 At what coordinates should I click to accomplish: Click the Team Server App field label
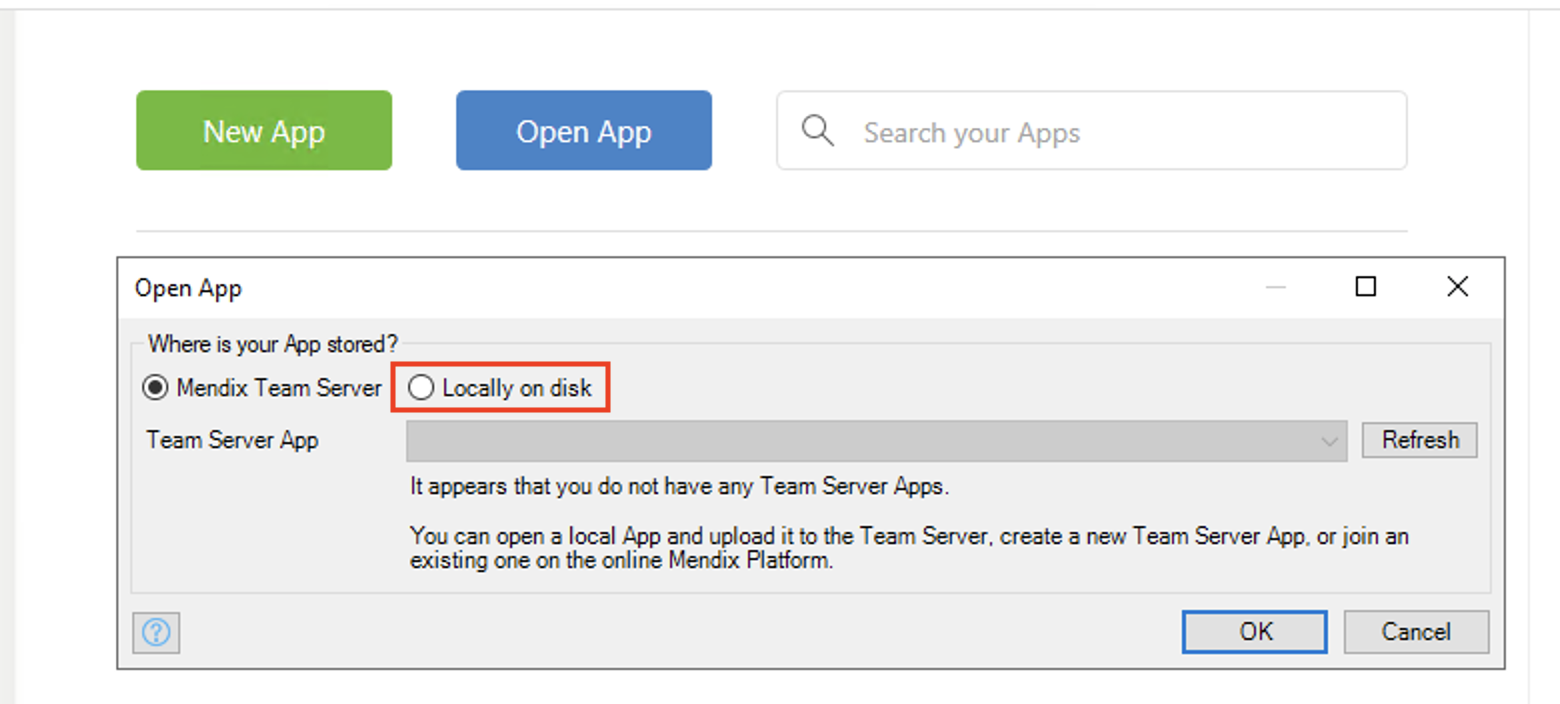click(x=232, y=440)
